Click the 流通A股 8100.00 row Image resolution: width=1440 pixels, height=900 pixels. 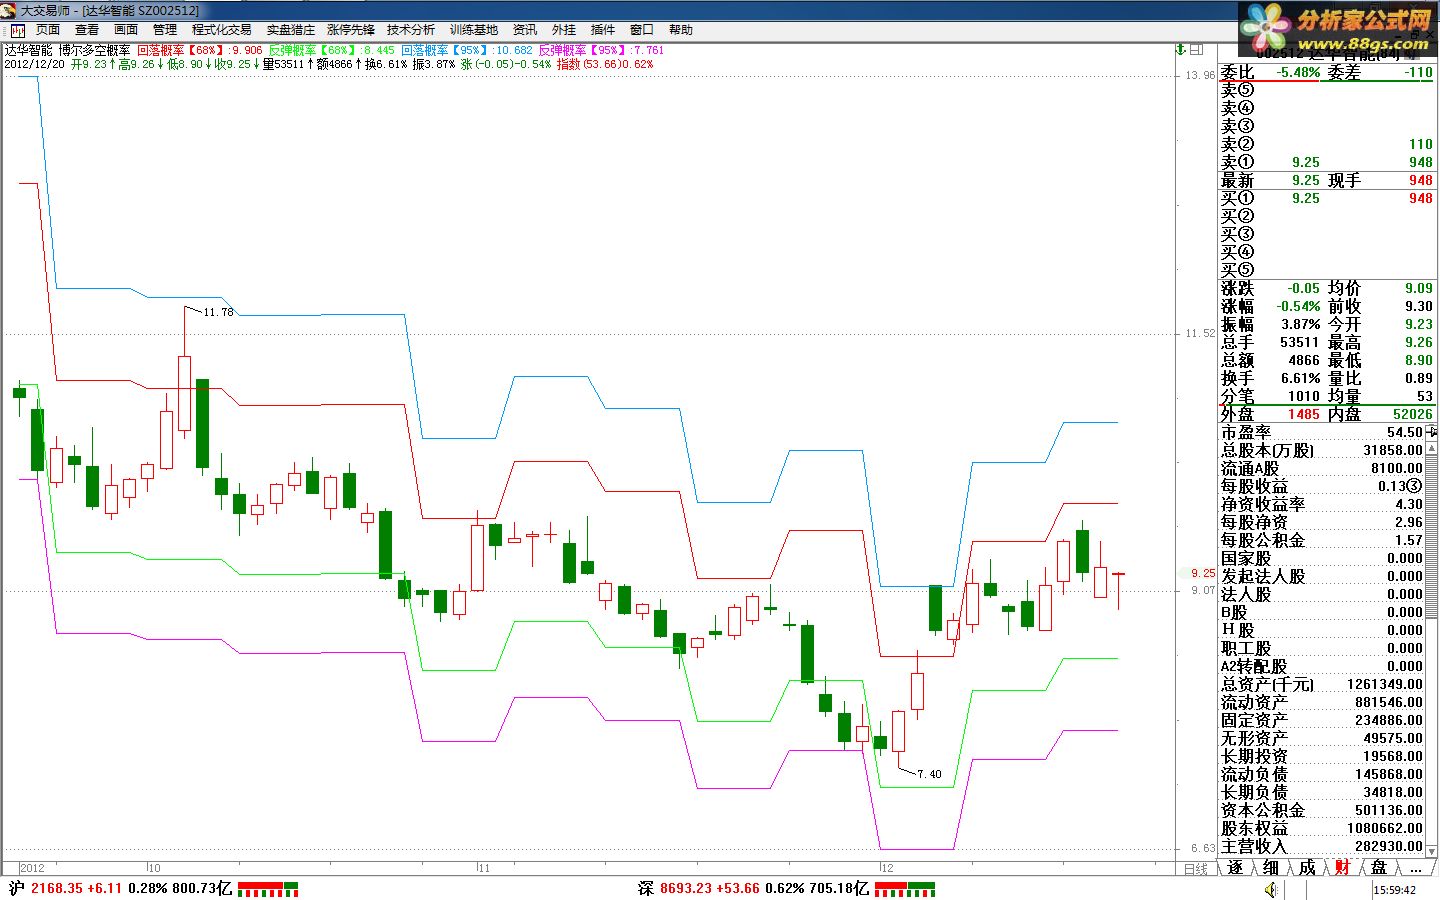1322,468
